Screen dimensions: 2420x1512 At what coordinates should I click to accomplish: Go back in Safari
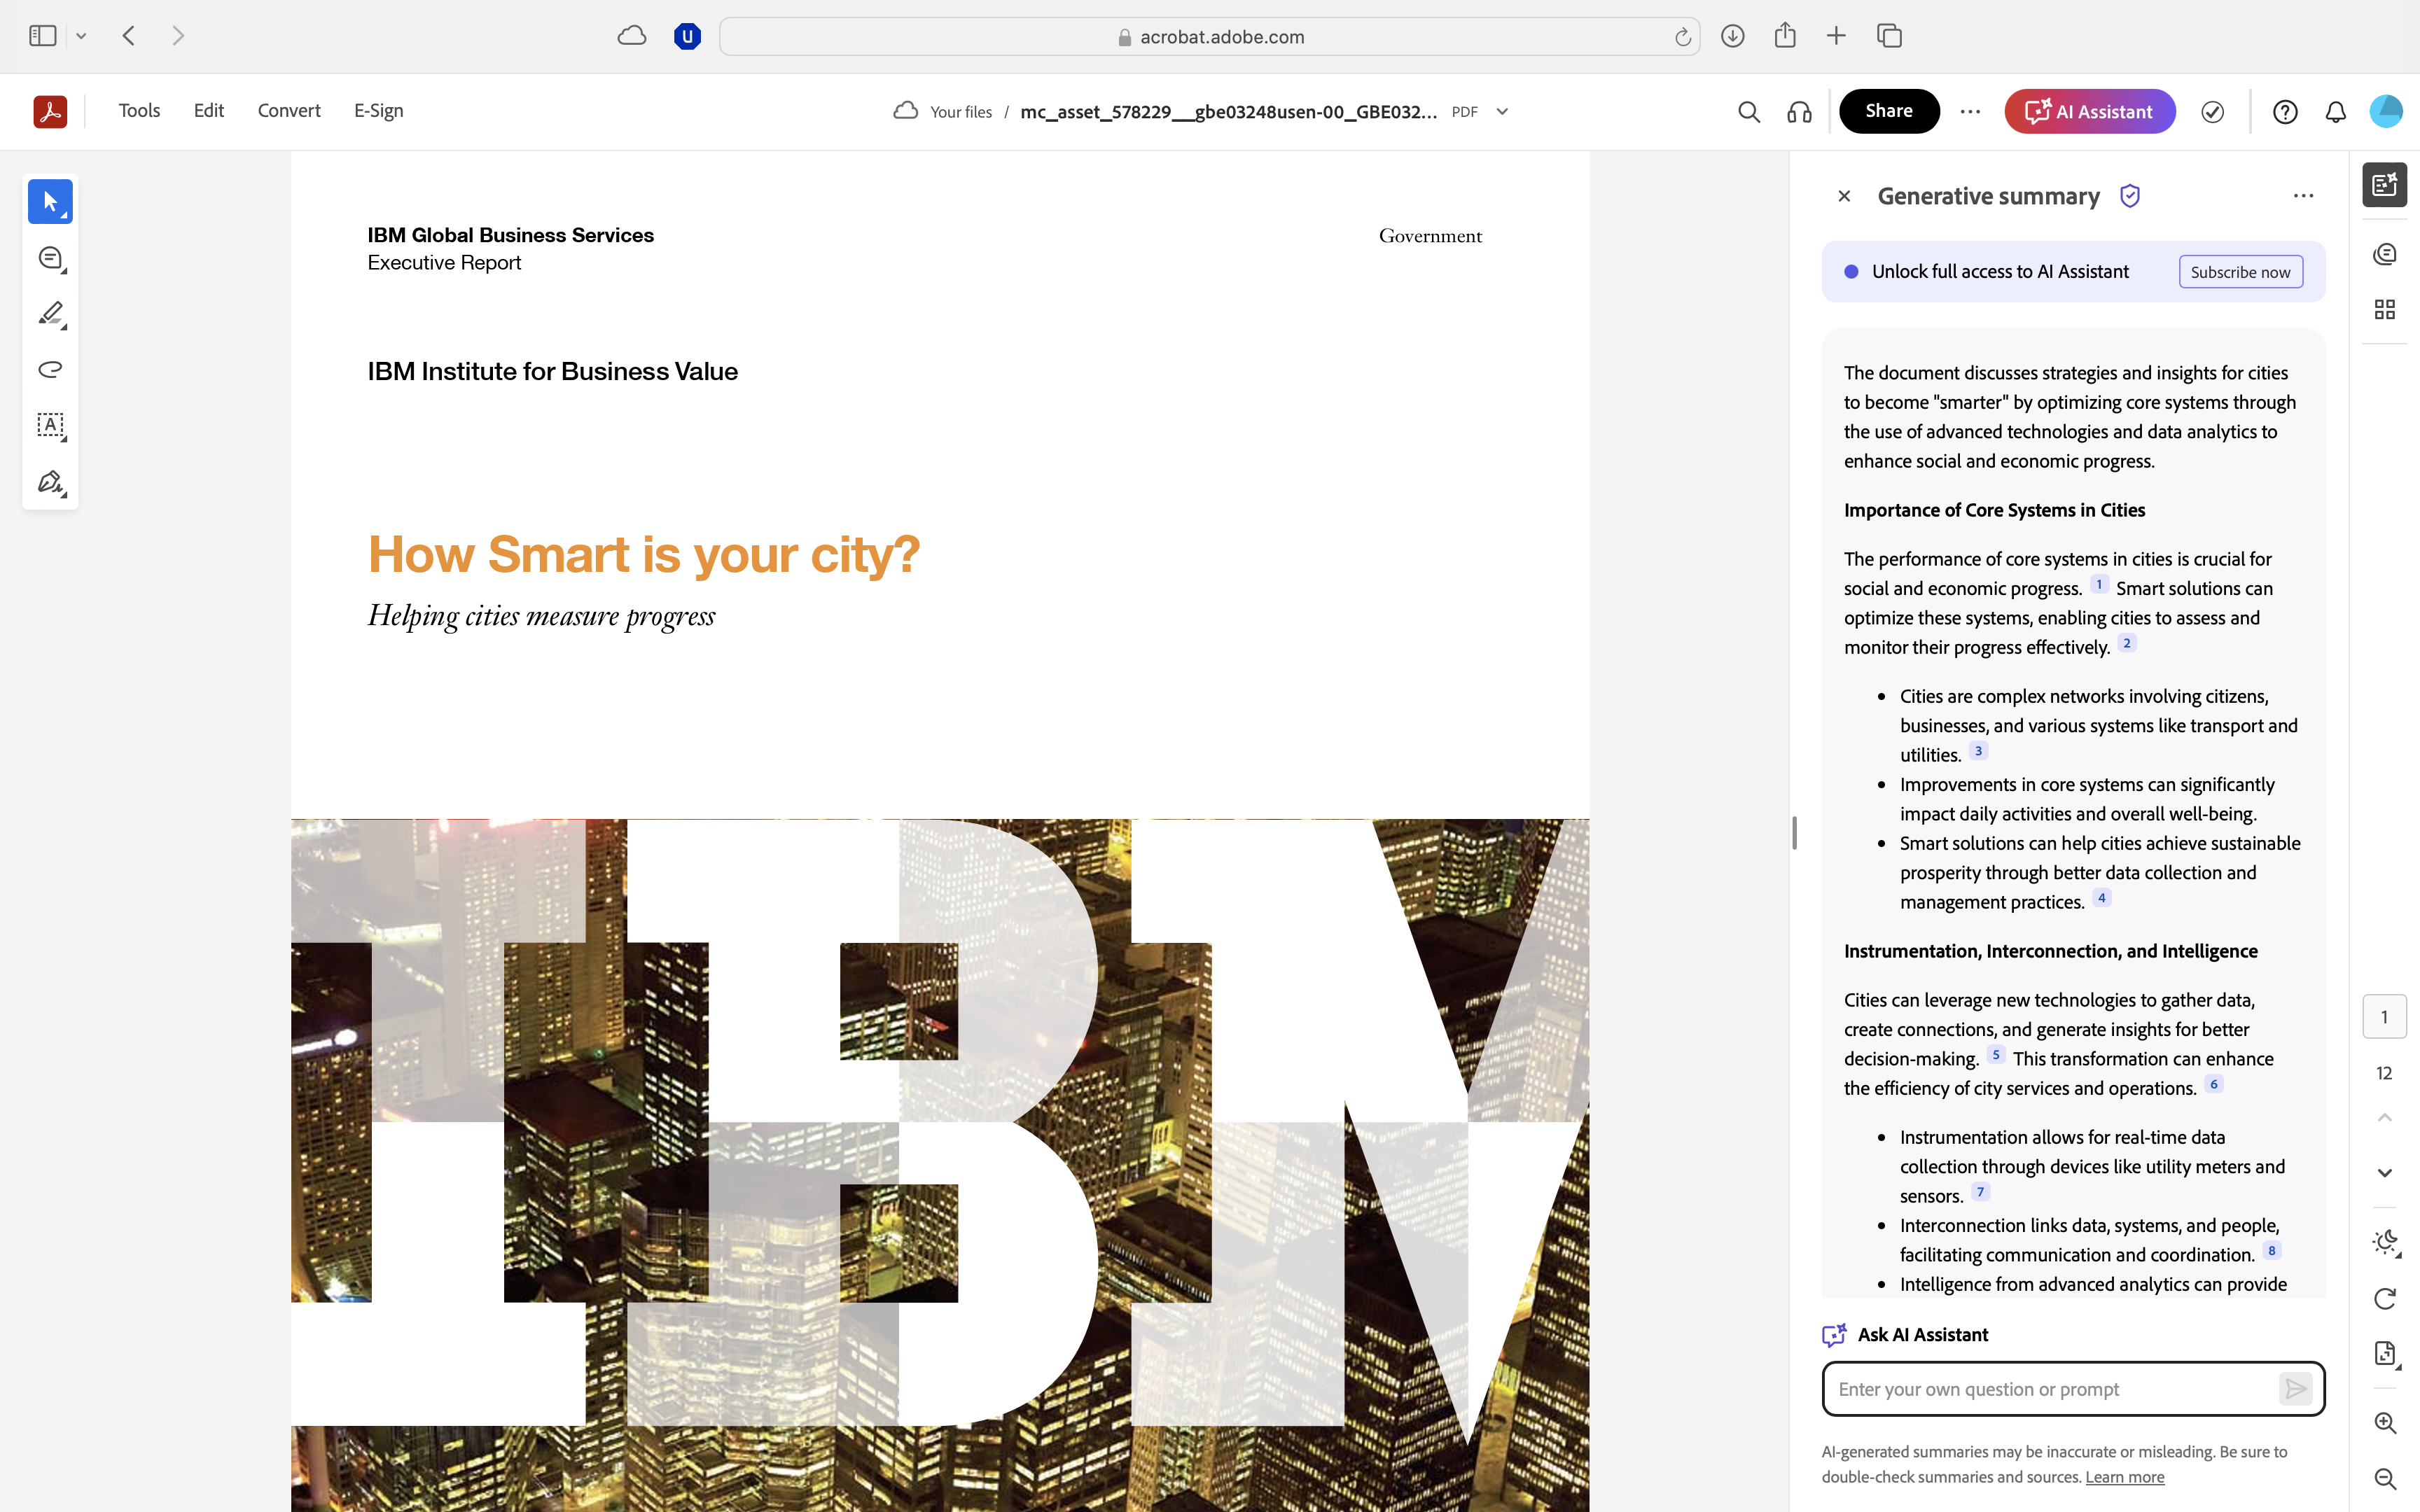[x=128, y=36]
